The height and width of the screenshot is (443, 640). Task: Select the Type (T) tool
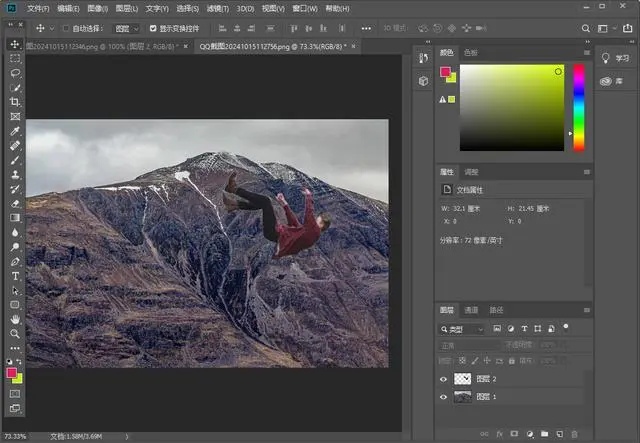[x=15, y=275]
